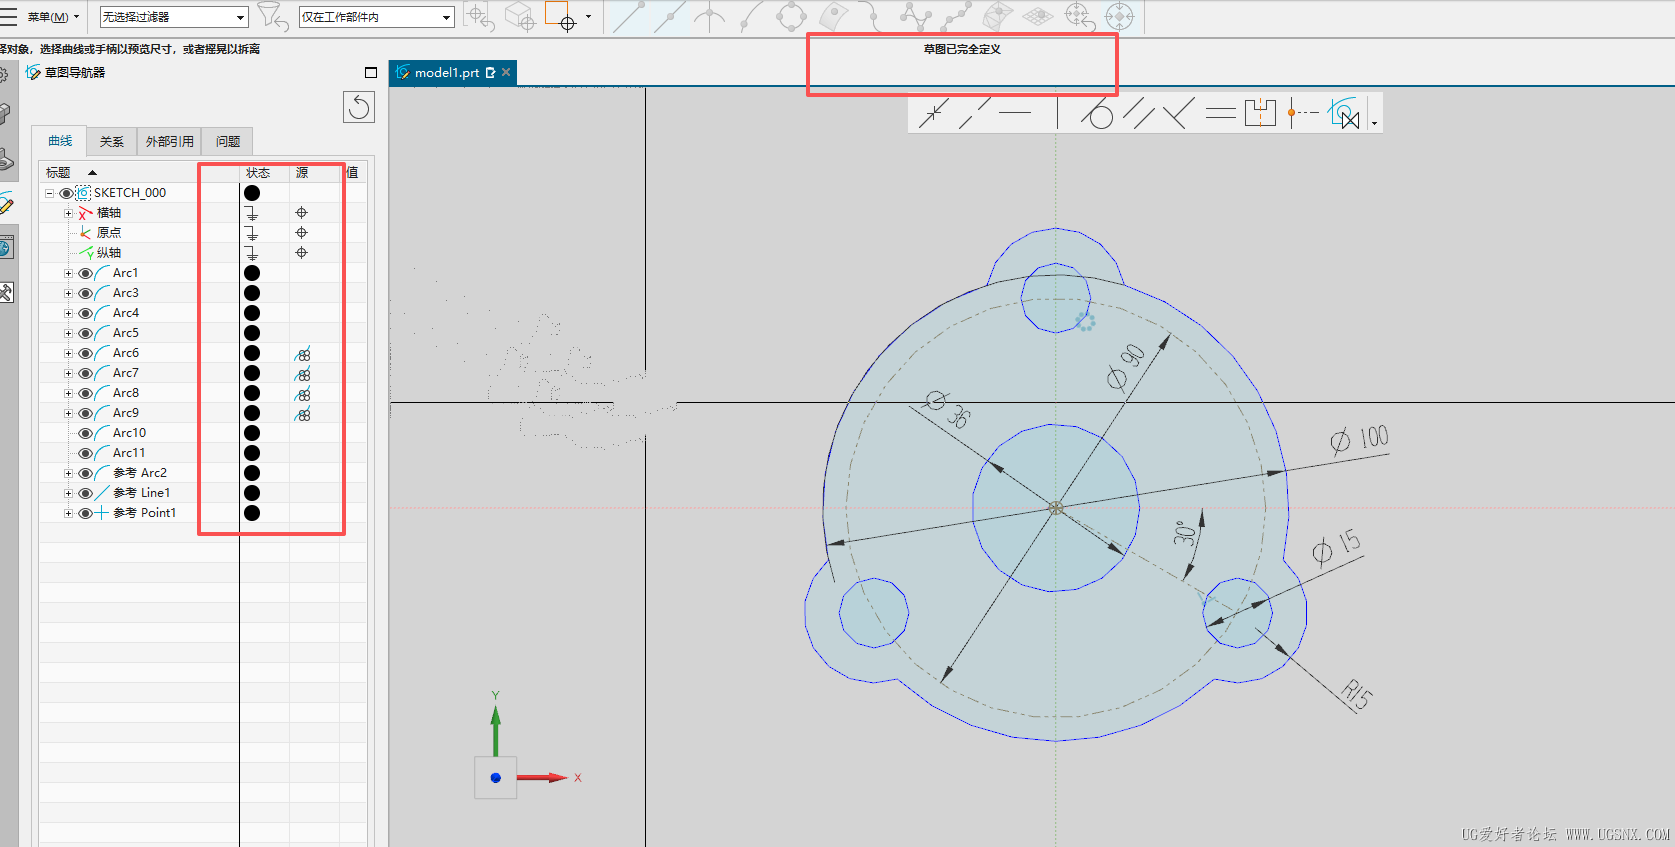Toggle the end point snap icon
Viewport: 1675px width, 847px height.
click(628, 16)
